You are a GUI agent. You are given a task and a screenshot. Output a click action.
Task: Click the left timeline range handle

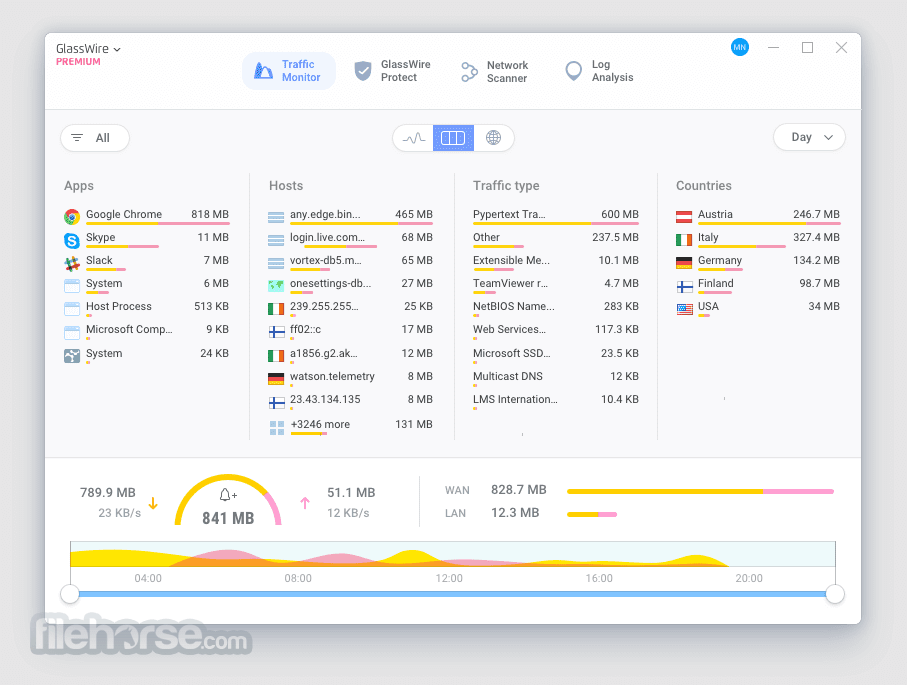[x=70, y=594]
